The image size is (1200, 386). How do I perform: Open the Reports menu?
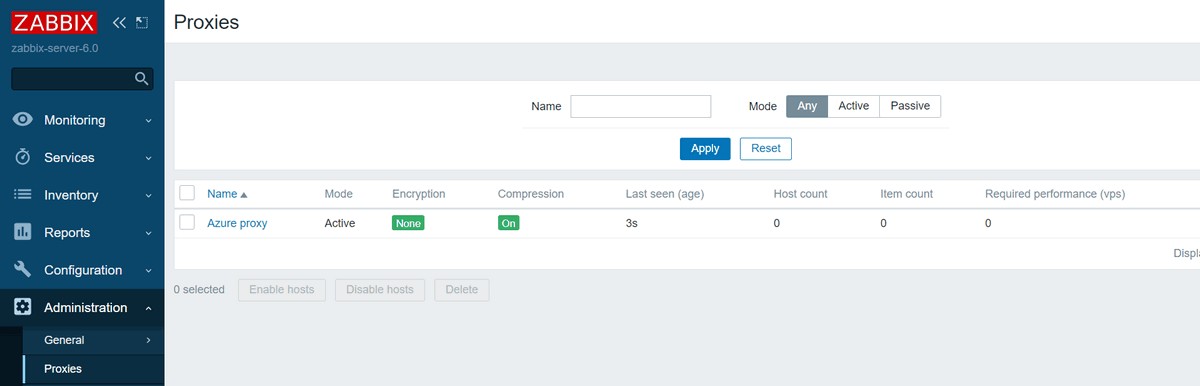coord(82,232)
